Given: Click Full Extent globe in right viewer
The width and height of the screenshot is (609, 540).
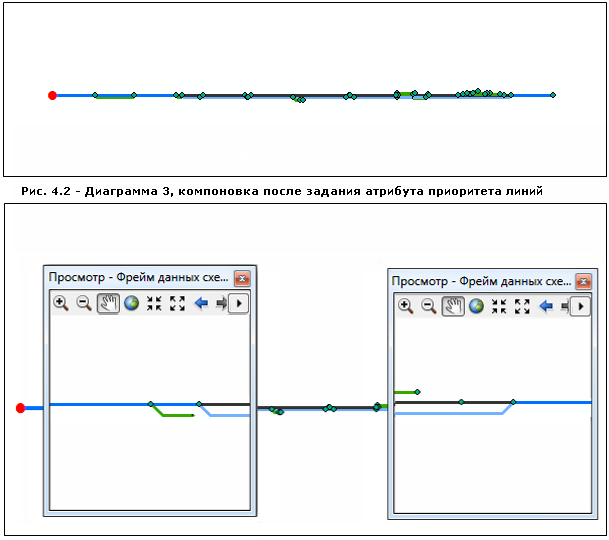Looking at the screenshot, I should pyautogui.click(x=476, y=306).
